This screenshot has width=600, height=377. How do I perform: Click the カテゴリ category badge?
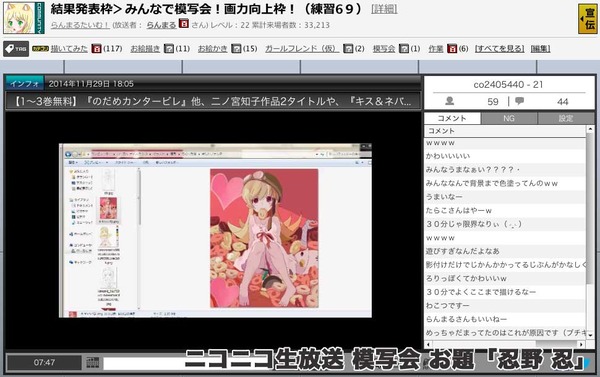pos(40,49)
